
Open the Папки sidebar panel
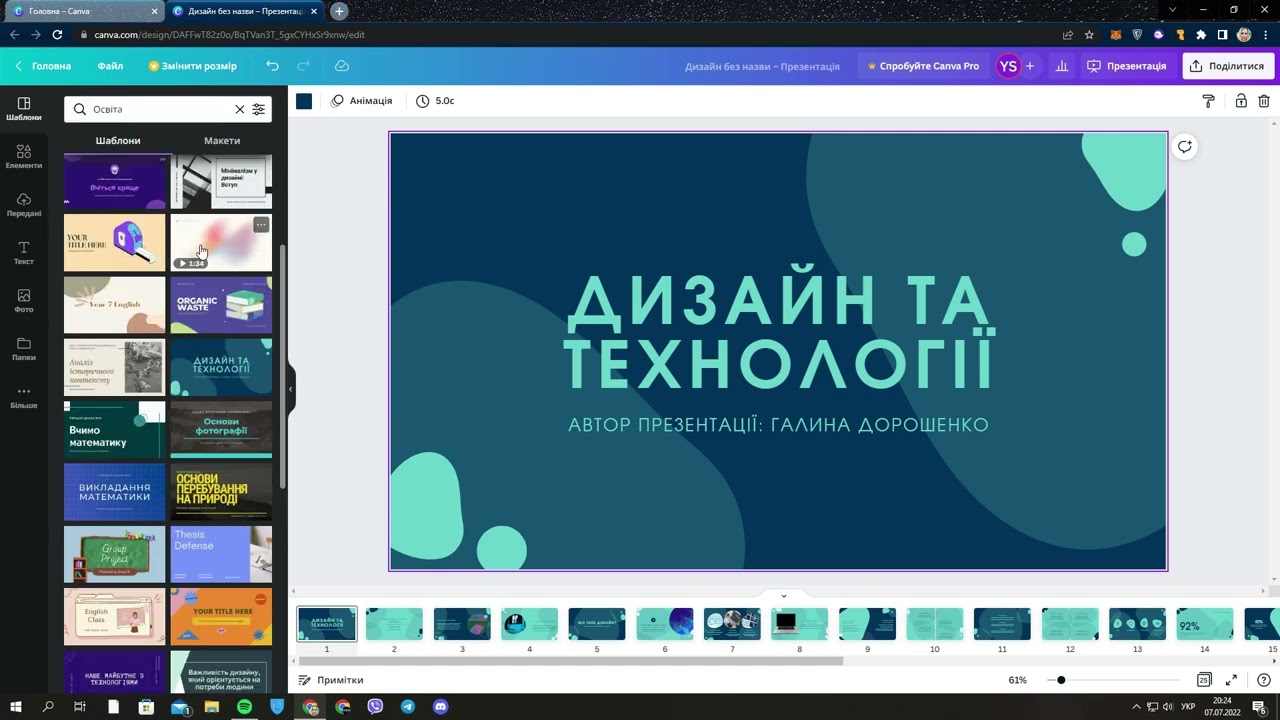[24, 349]
